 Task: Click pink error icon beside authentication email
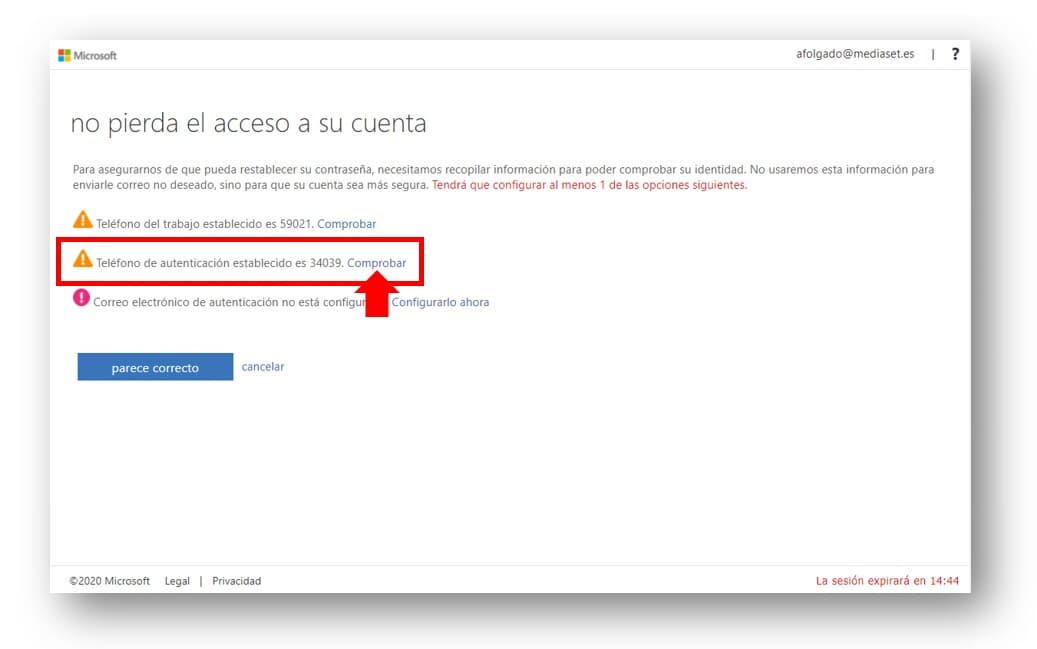(81, 299)
